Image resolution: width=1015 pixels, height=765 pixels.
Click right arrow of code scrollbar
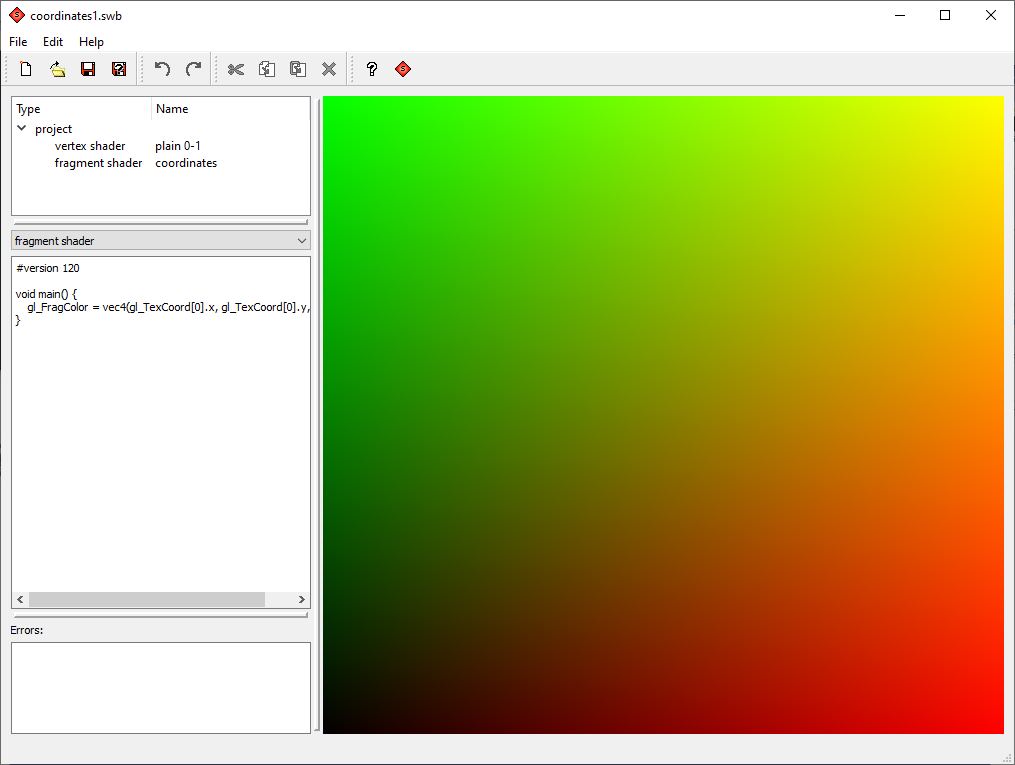(302, 599)
